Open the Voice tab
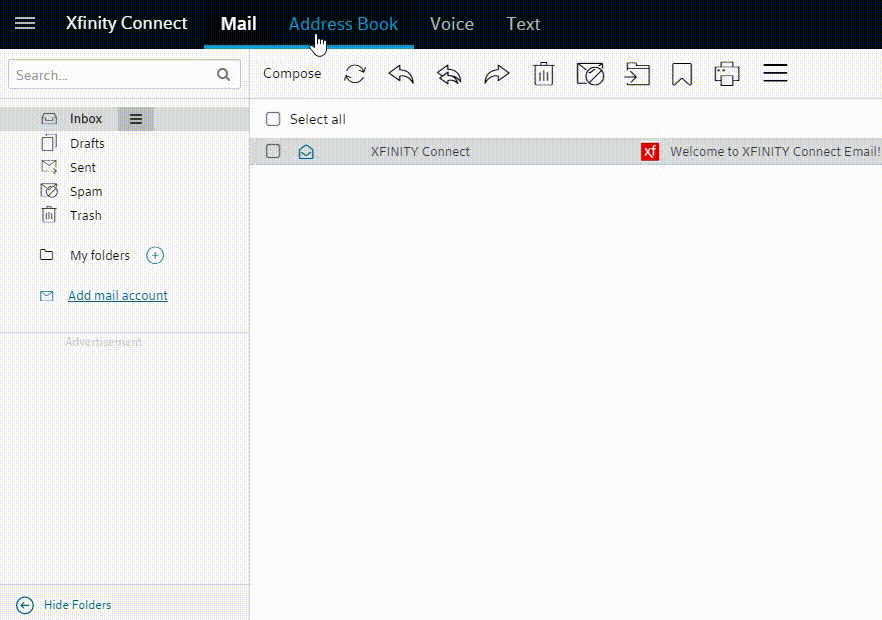Screen dimensions: 882x620 tap(452, 24)
